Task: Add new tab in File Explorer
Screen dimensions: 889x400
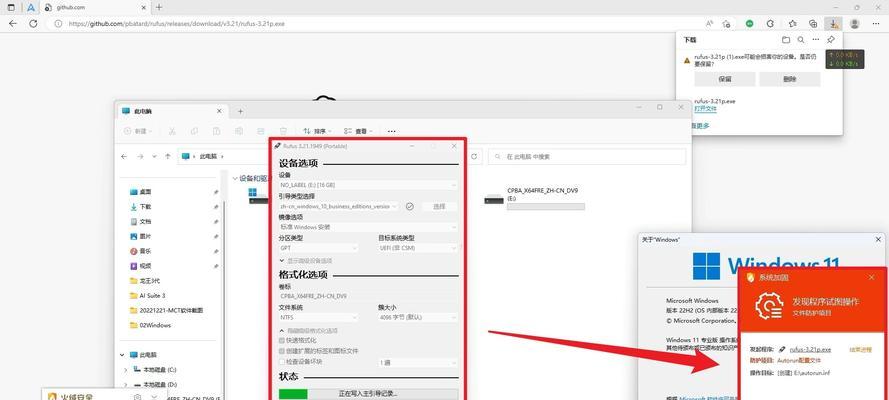Action: (x=240, y=111)
